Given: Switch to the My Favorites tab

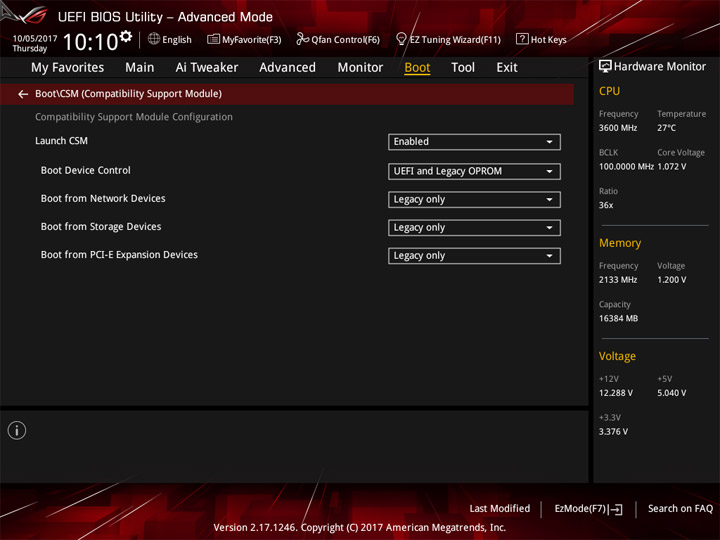Looking at the screenshot, I should click(x=68, y=68).
